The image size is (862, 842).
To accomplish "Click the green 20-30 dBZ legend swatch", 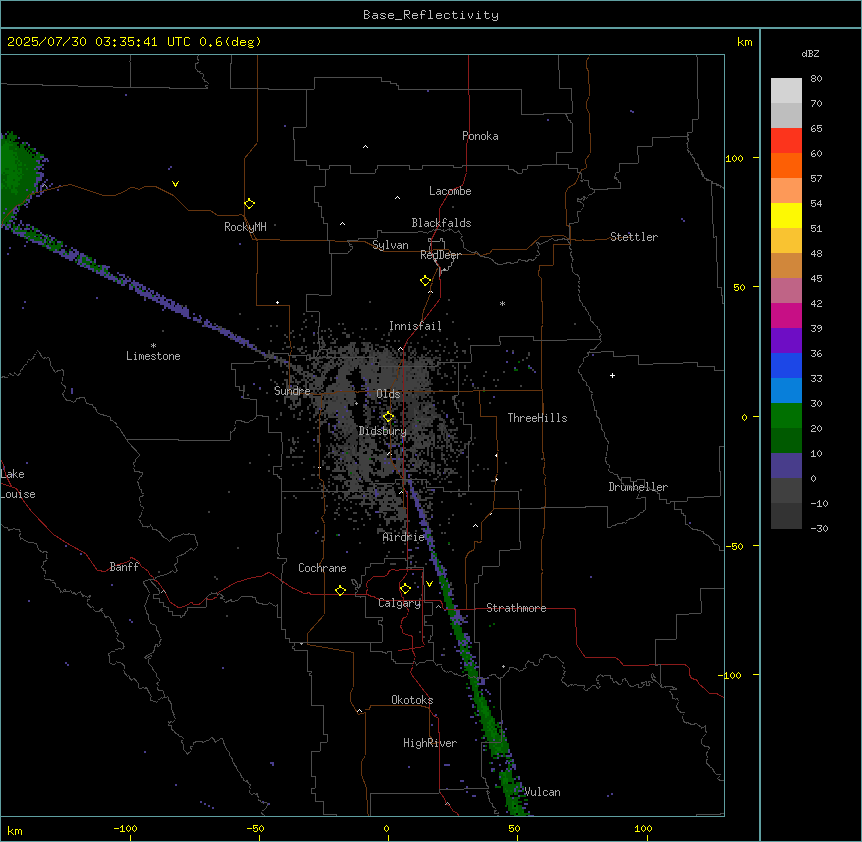I will (786, 416).
